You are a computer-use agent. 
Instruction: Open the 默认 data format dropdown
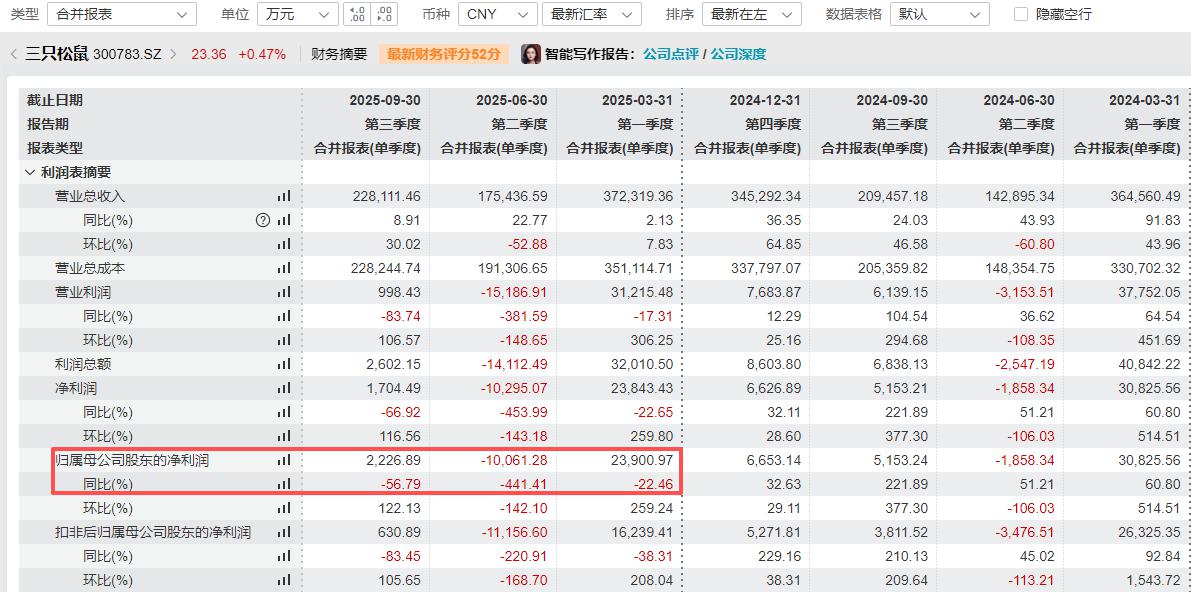coord(940,14)
